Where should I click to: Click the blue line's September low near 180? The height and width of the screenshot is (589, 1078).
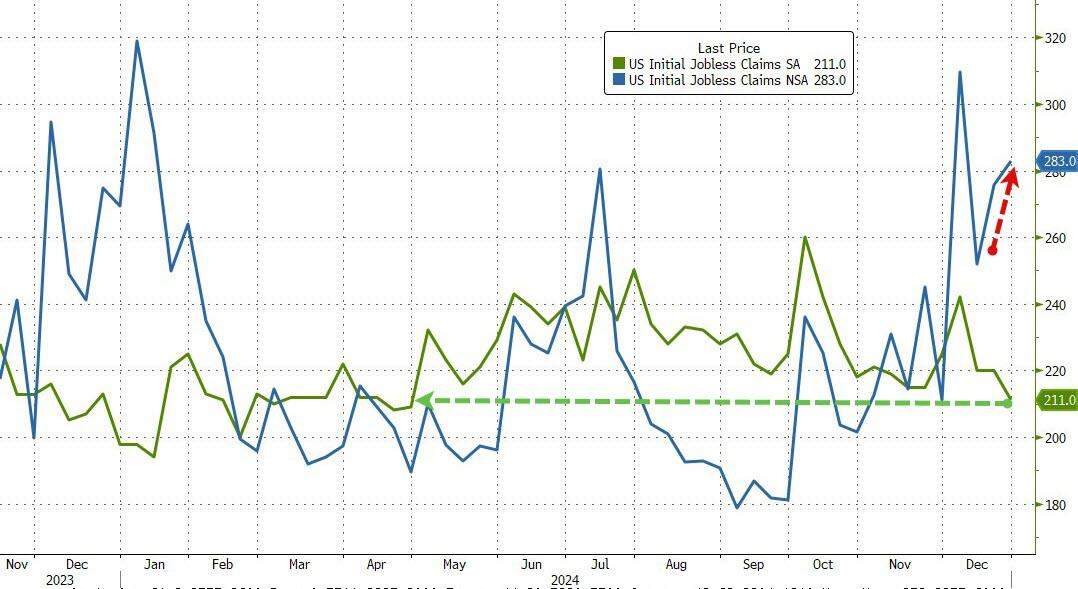(x=737, y=507)
